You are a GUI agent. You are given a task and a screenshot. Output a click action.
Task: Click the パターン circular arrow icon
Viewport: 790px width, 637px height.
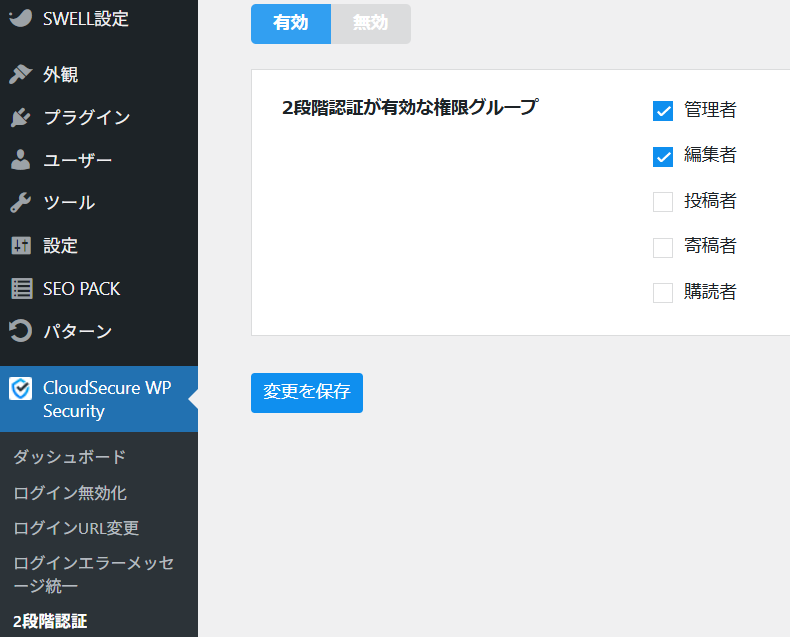tap(20, 331)
